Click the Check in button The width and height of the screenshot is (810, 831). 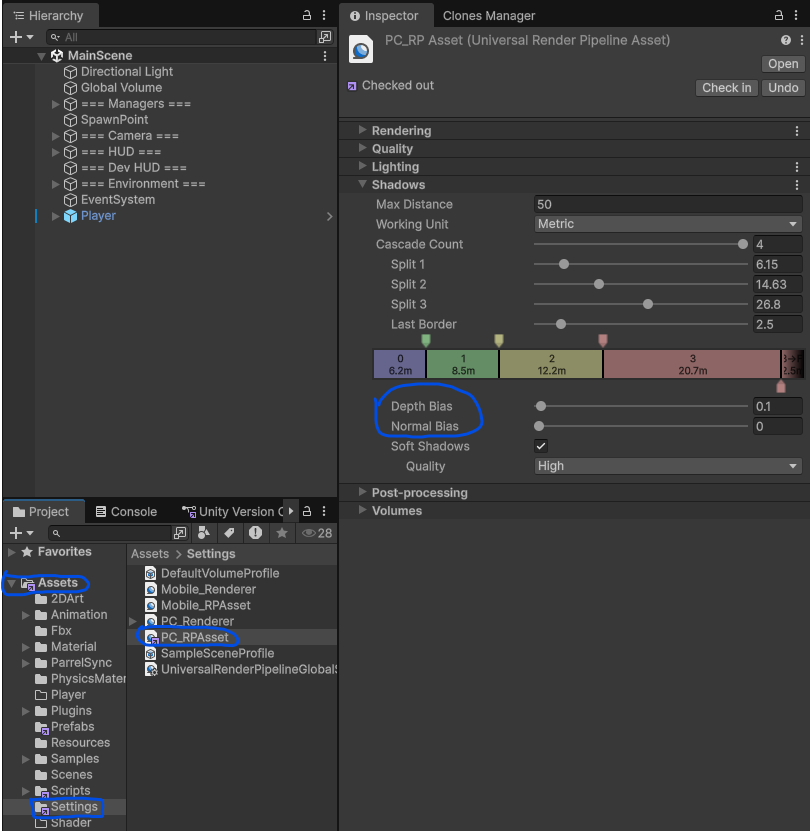point(726,88)
